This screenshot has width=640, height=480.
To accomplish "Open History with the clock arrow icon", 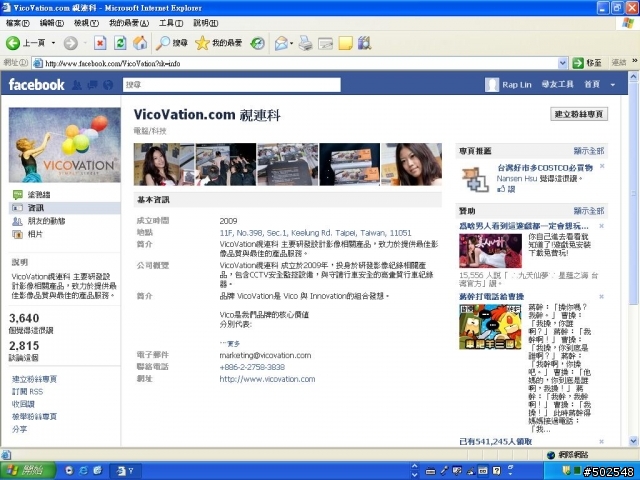I will point(258,43).
